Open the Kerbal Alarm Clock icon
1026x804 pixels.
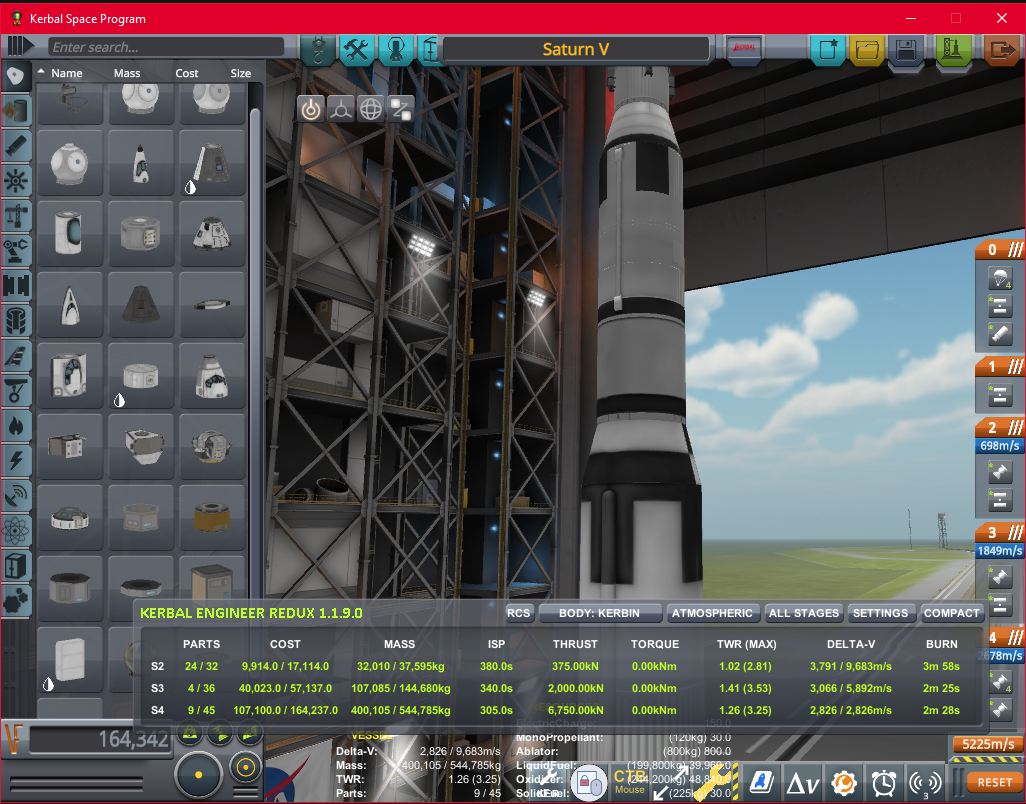884,783
